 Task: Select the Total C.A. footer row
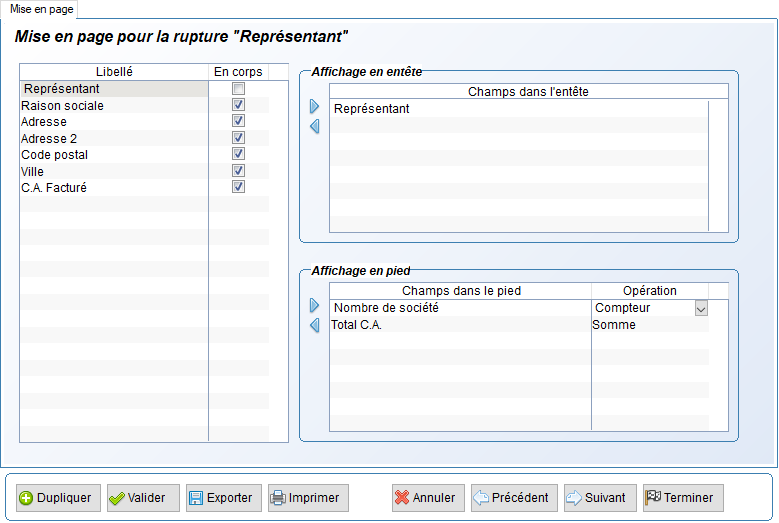click(461, 325)
